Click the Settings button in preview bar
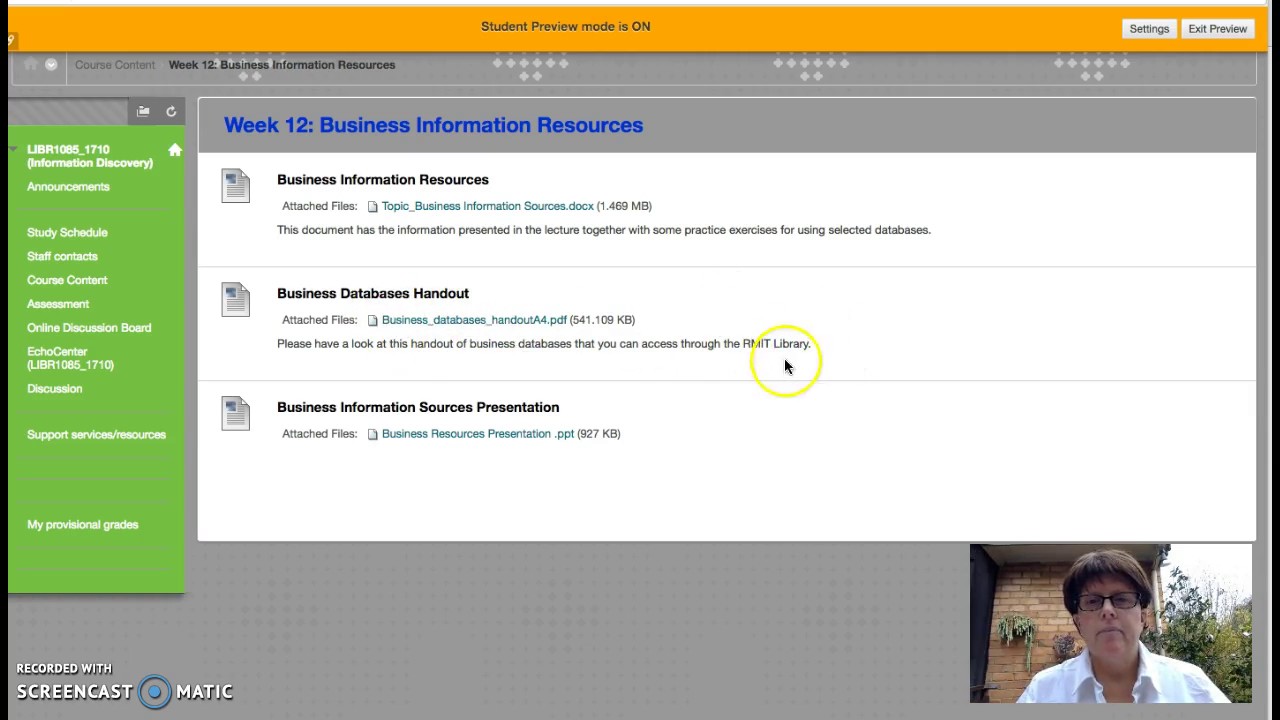 coord(1149,29)
